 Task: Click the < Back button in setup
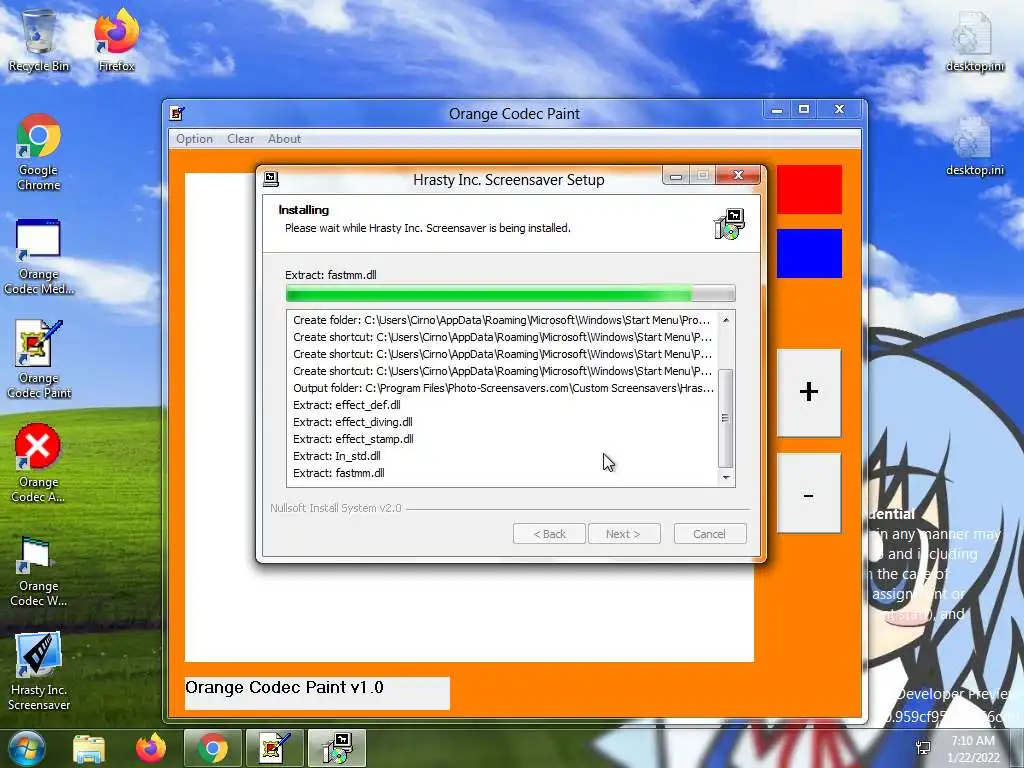[549, 534]
